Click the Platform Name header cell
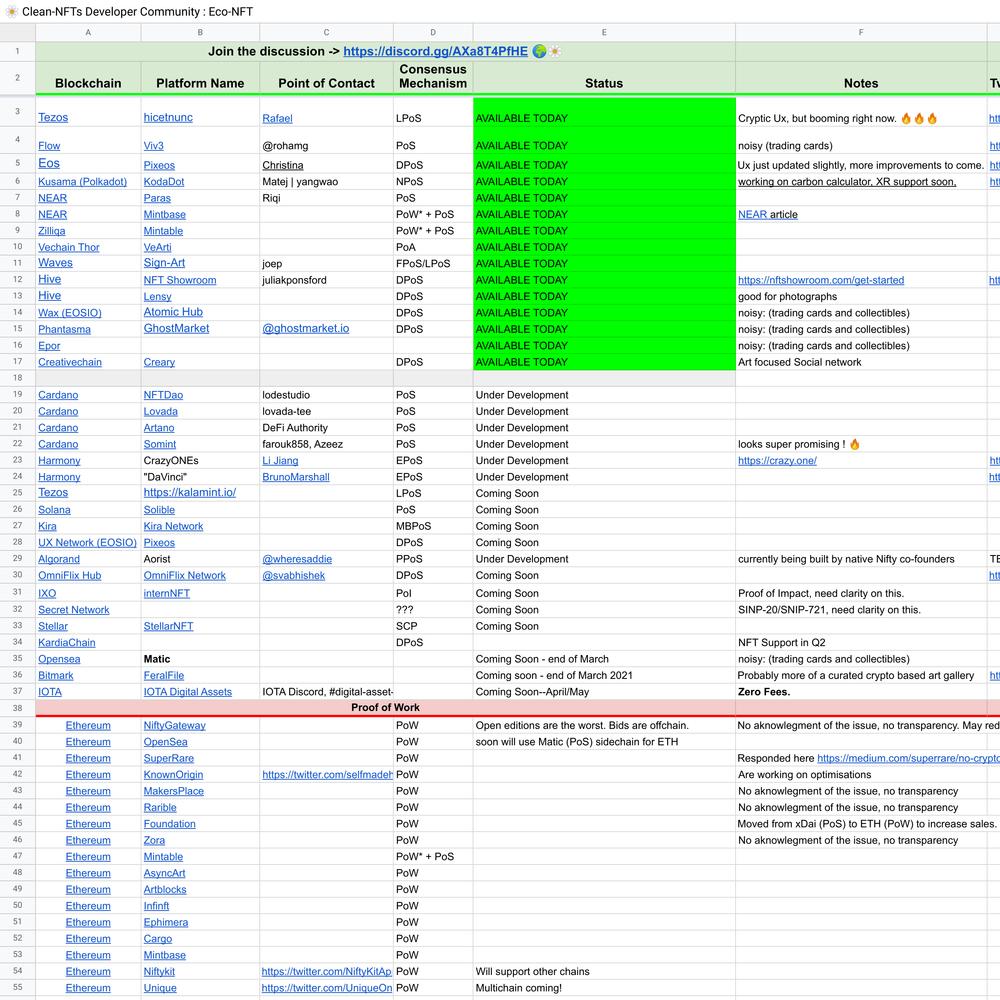Screen dimensions: 1000x1000 pos(200,78)
